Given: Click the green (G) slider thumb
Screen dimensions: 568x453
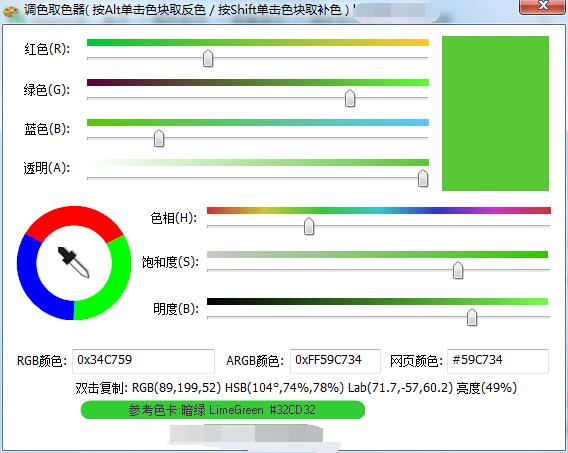Looking at the screenshot, I should [350, 98].
